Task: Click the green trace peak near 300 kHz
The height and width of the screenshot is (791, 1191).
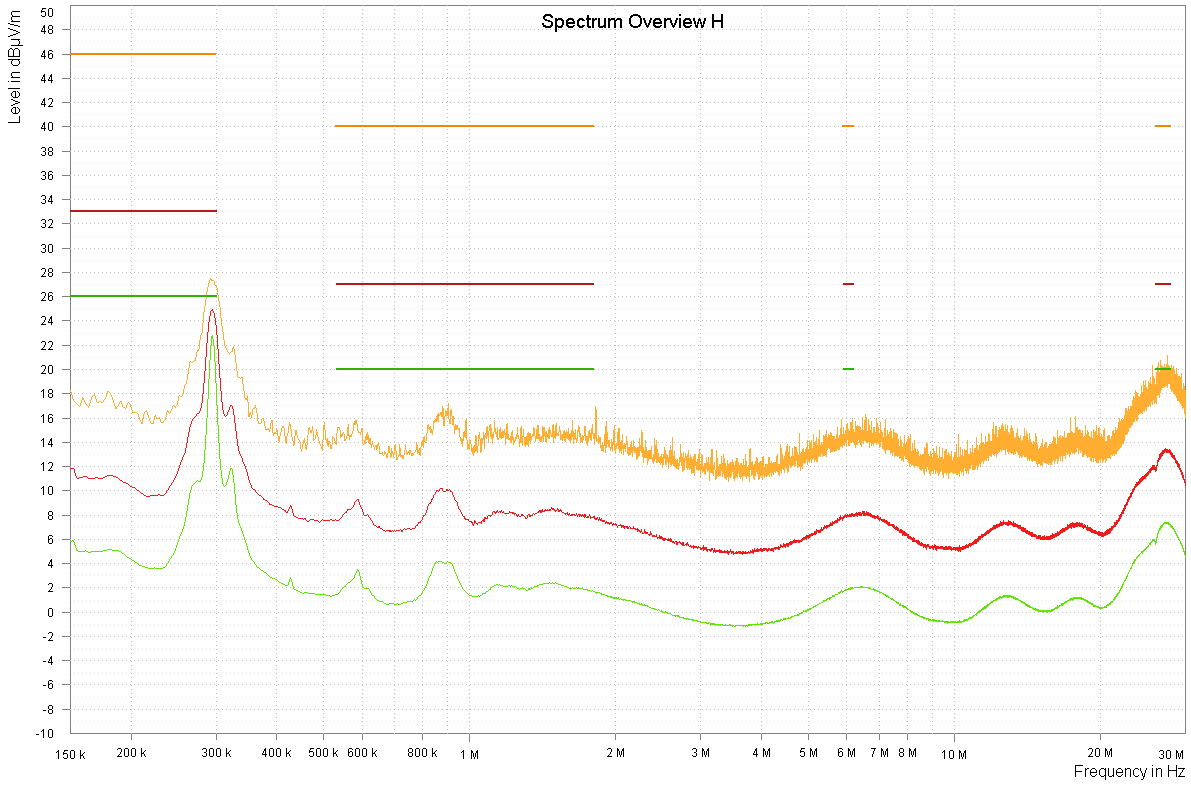Action: click(x=212, y=337)
